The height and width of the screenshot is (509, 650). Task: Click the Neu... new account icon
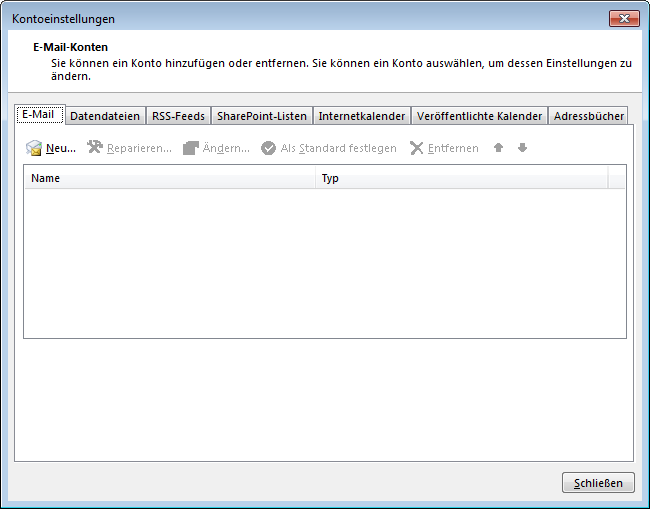click(34, 148)
